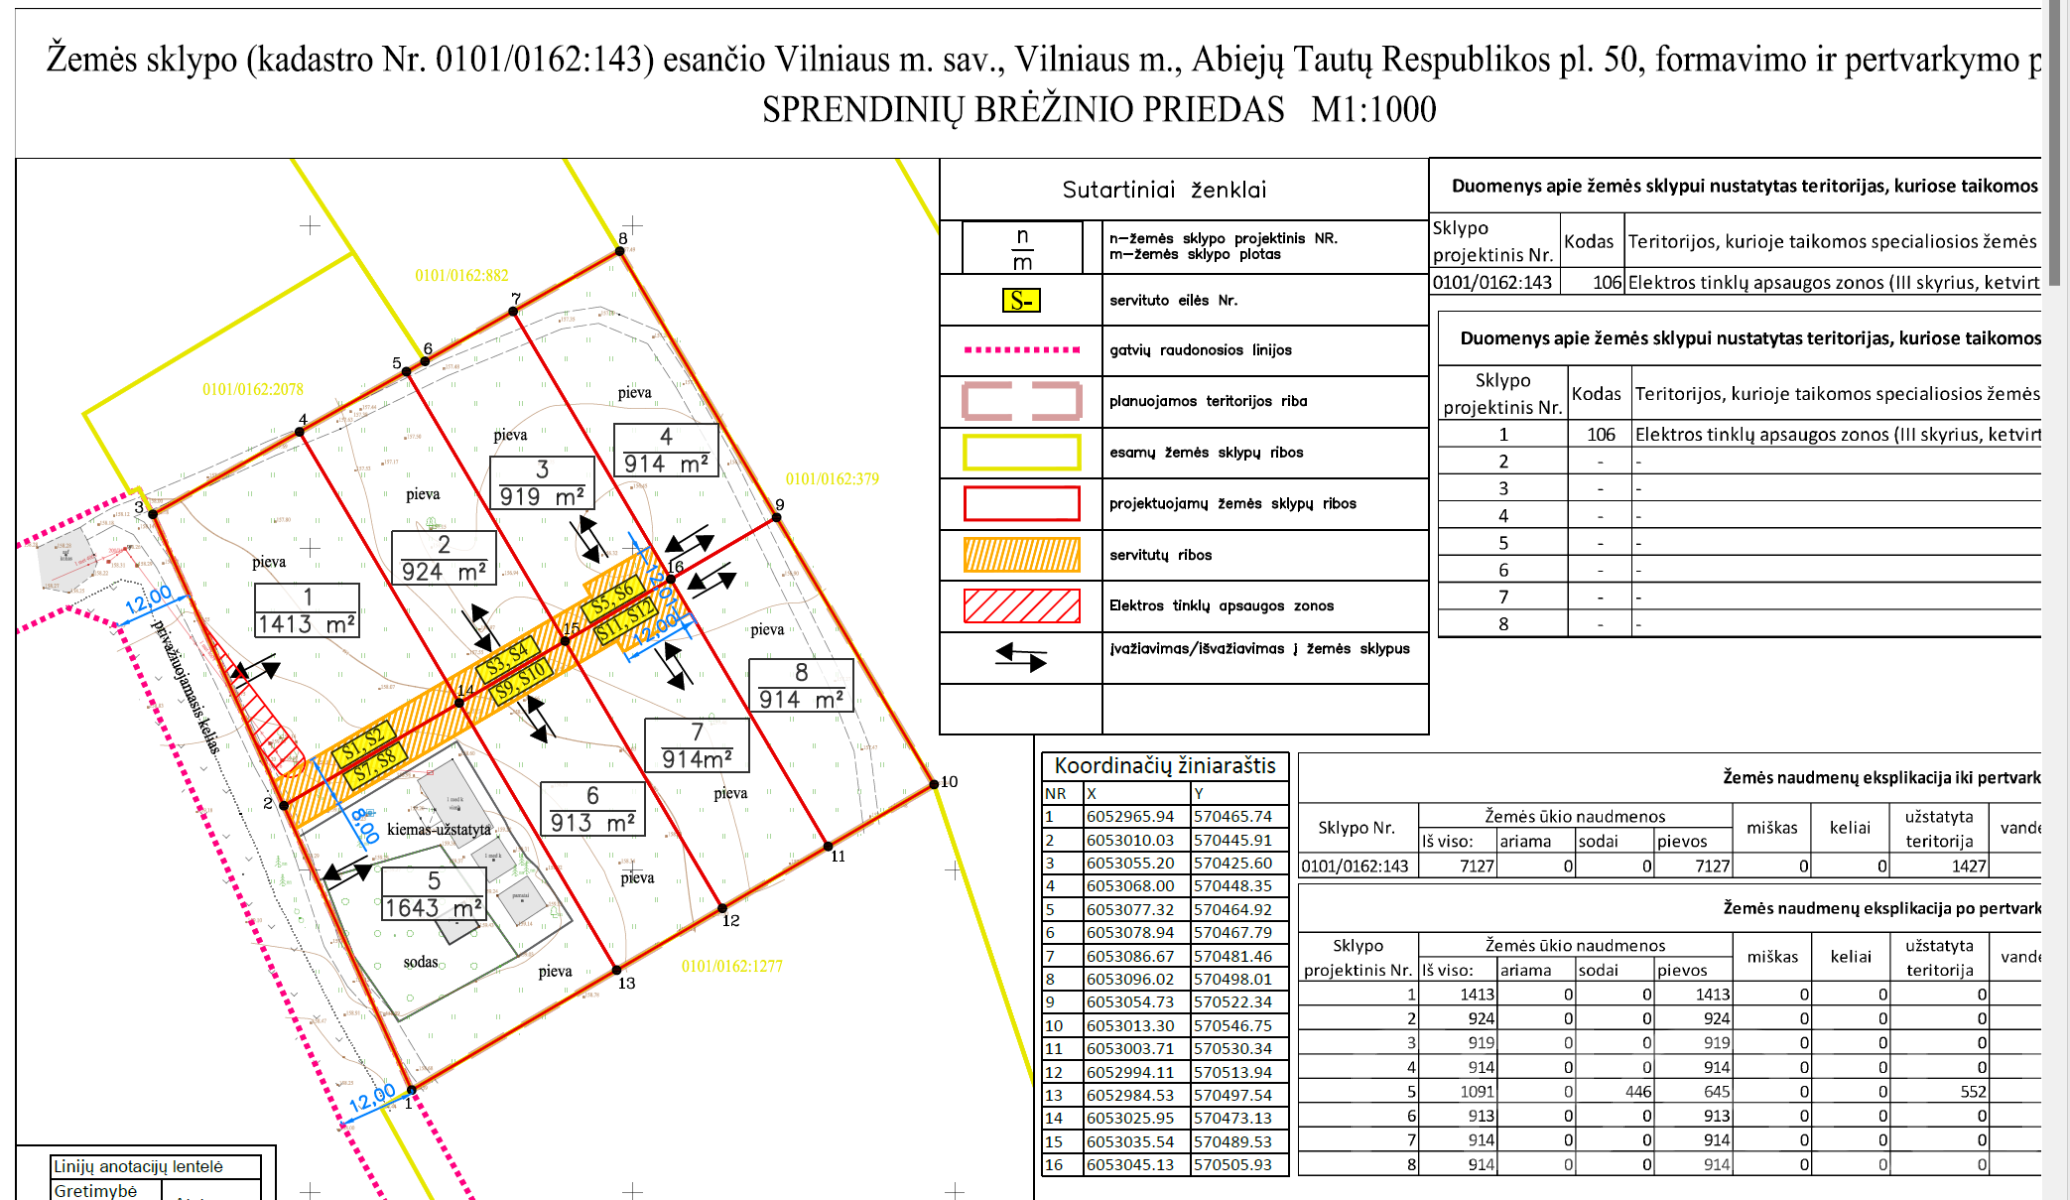Click the 'Žemės naudmenų eksplikacija iki pertvark' heading
Viewport: 2070px width, 1200px height.
click(1881, 777)
